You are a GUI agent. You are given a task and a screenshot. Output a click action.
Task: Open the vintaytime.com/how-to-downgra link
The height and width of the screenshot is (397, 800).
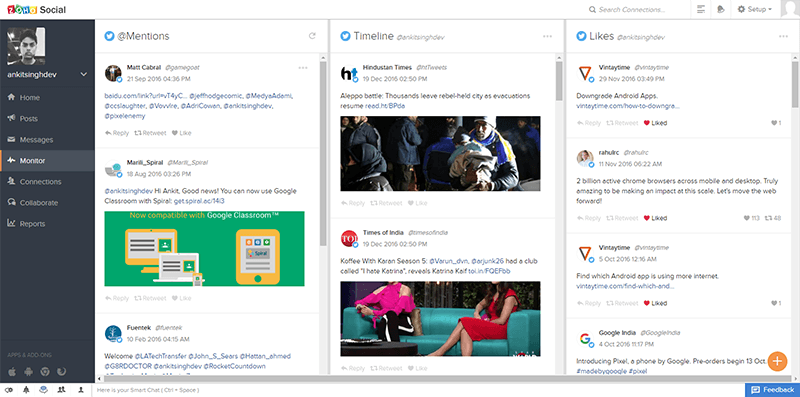coord(628,106)
